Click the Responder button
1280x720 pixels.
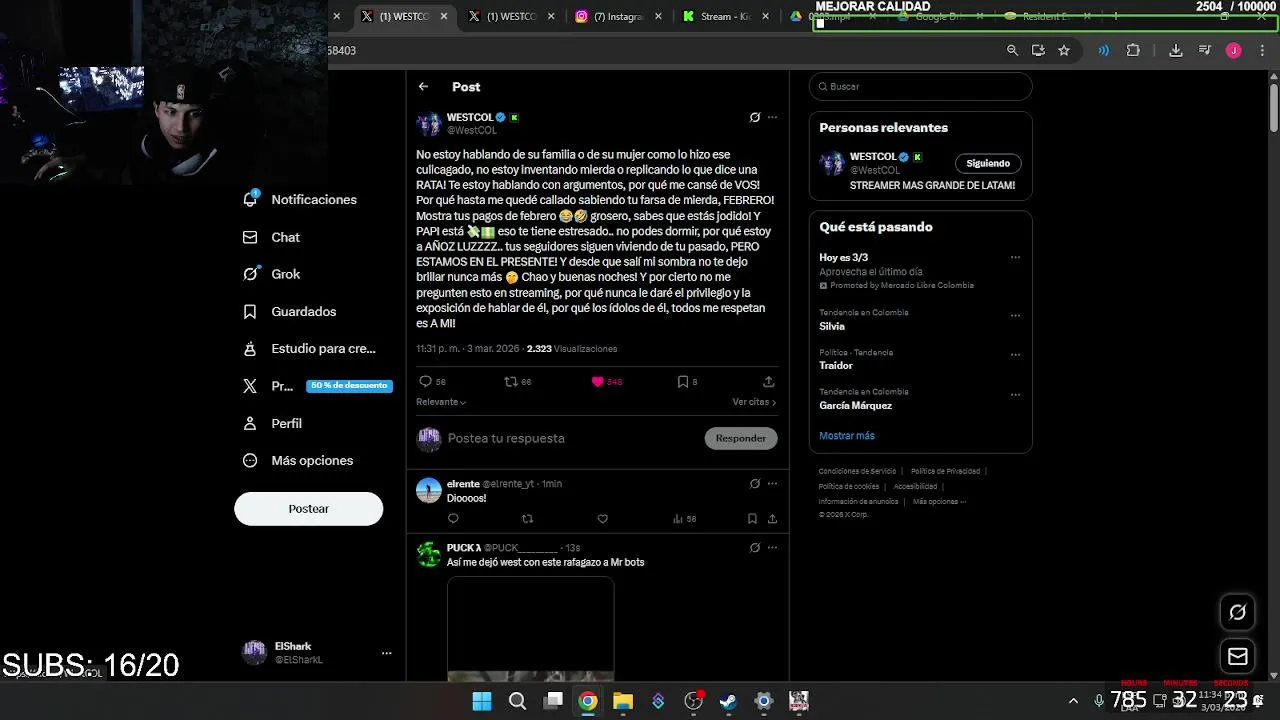(741, 438)
